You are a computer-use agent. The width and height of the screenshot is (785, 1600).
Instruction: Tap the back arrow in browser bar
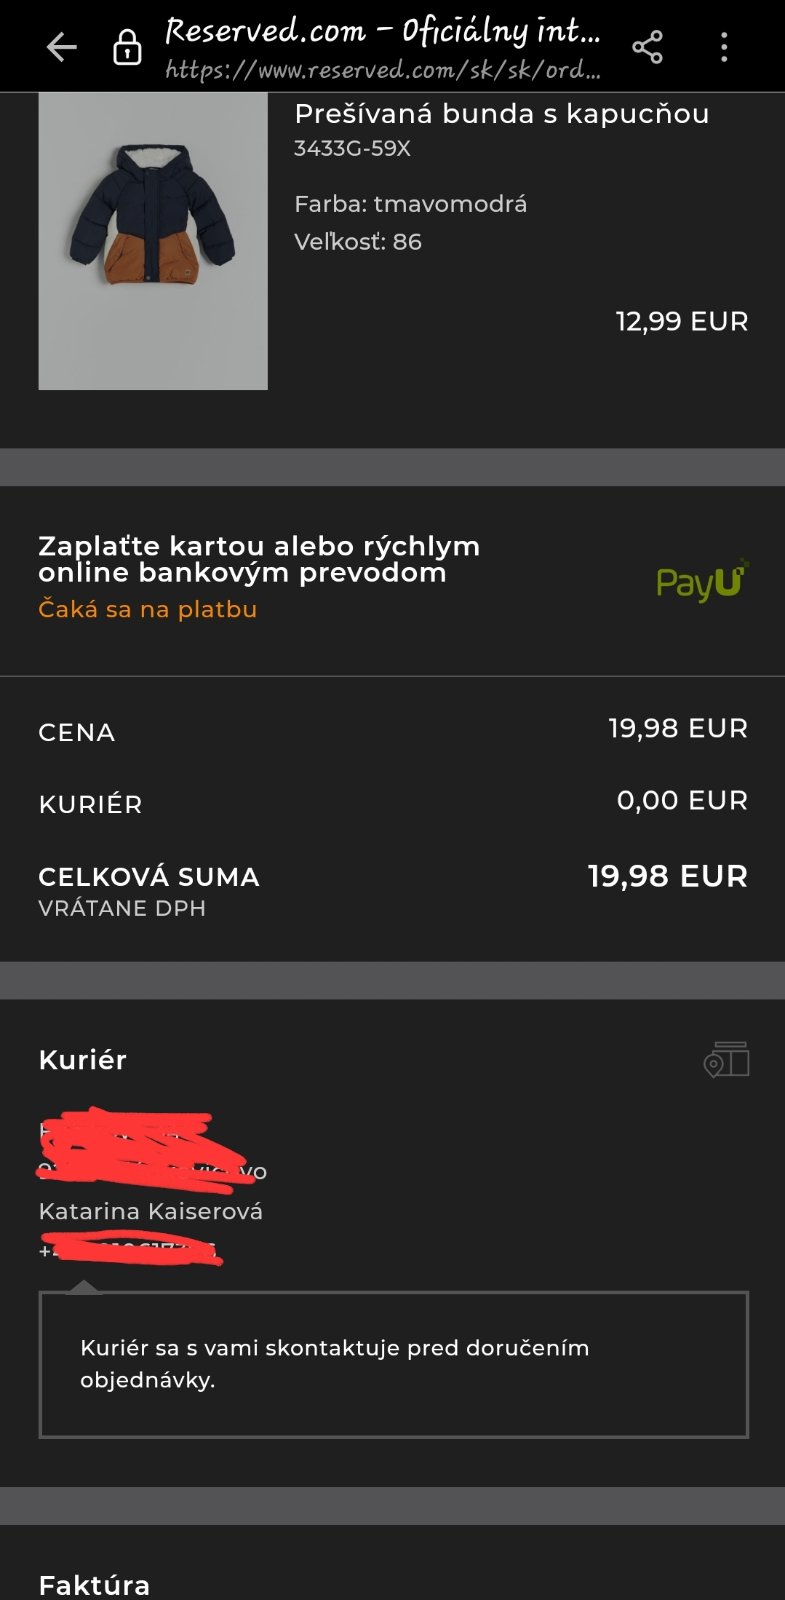point(62,47)
